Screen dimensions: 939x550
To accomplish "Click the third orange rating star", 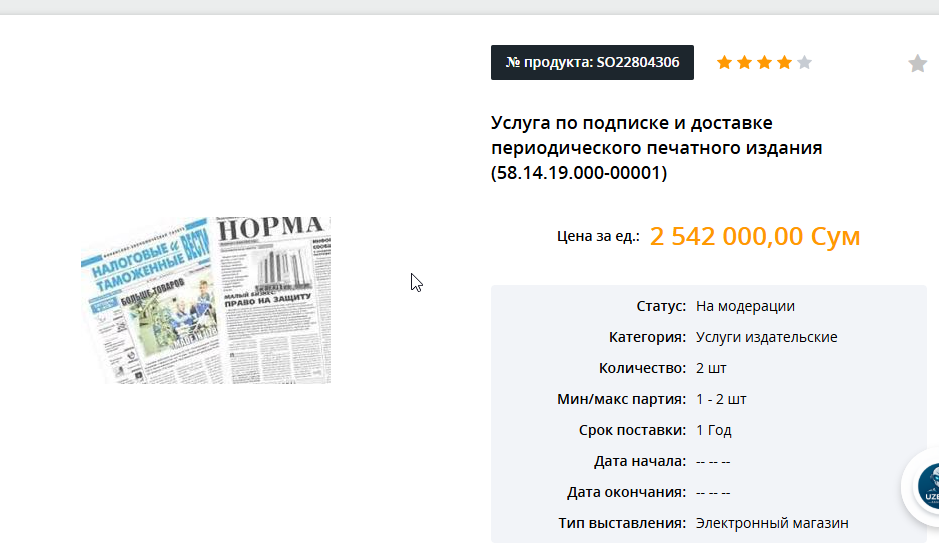I will 764,62.
